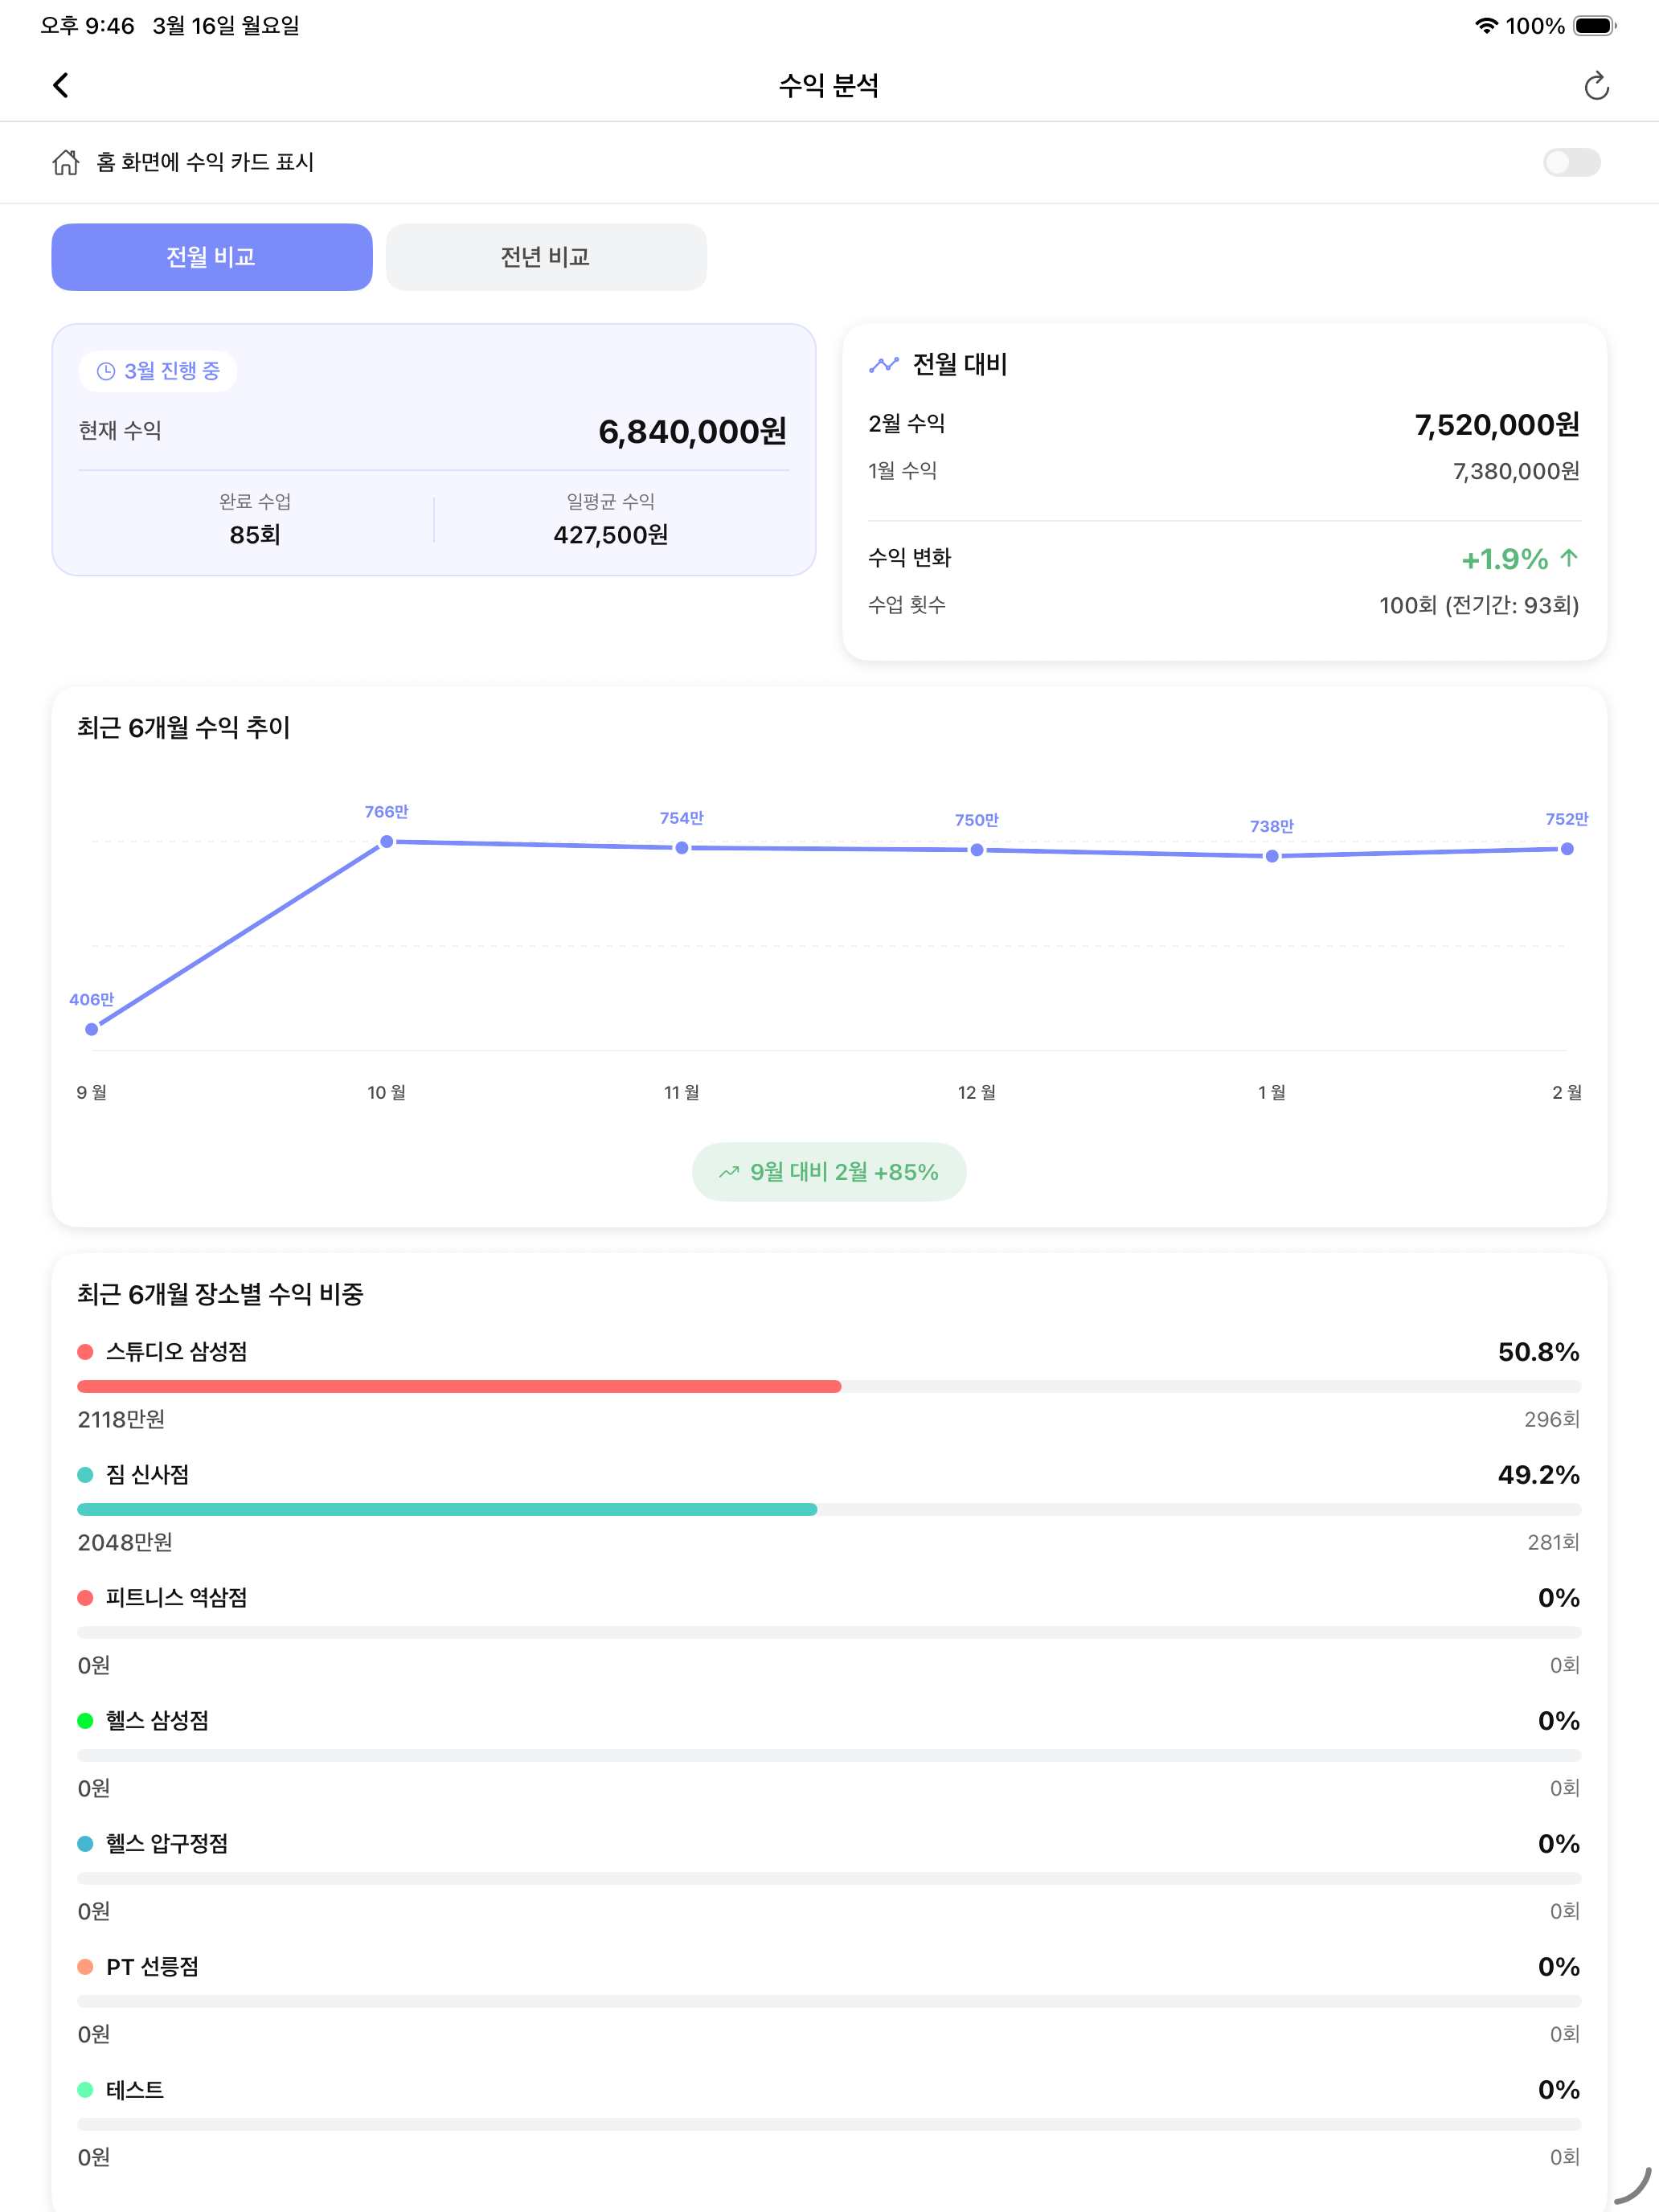1659x2212 pixels.
Task: Select the 2월 data point showing 752만
Action: pyautogui.click(x=1566, y=848)
